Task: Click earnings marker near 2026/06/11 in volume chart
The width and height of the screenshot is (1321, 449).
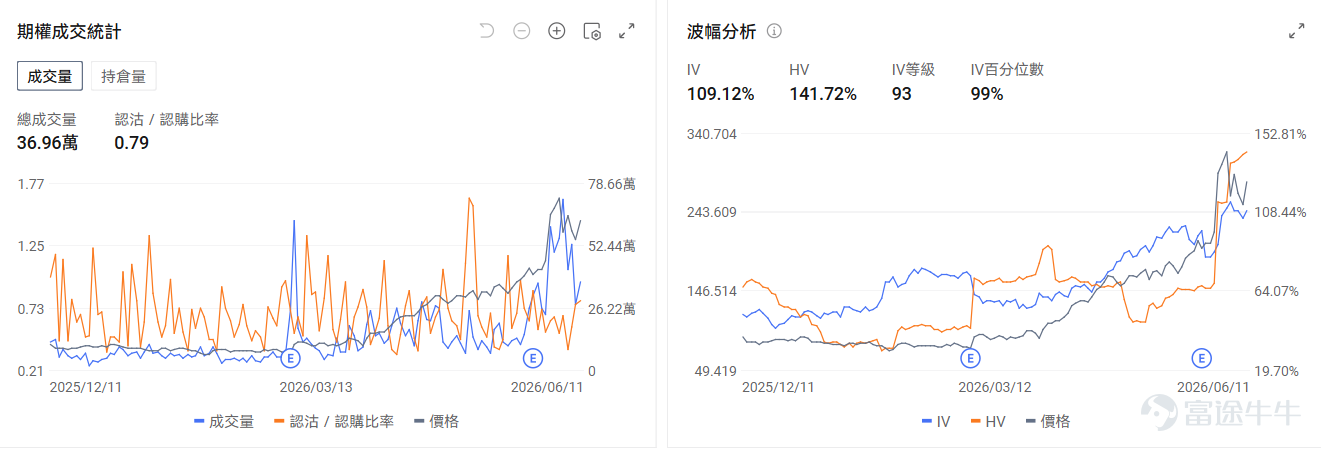Action: tap(532, 357)
